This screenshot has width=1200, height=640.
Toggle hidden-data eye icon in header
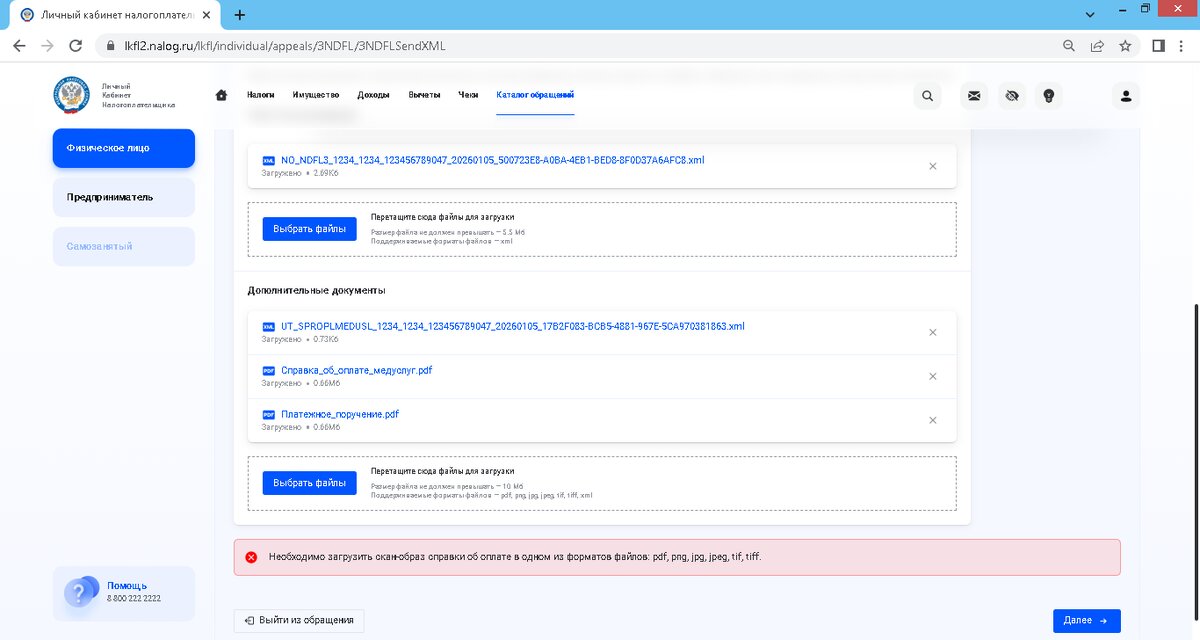point(1012,96)
